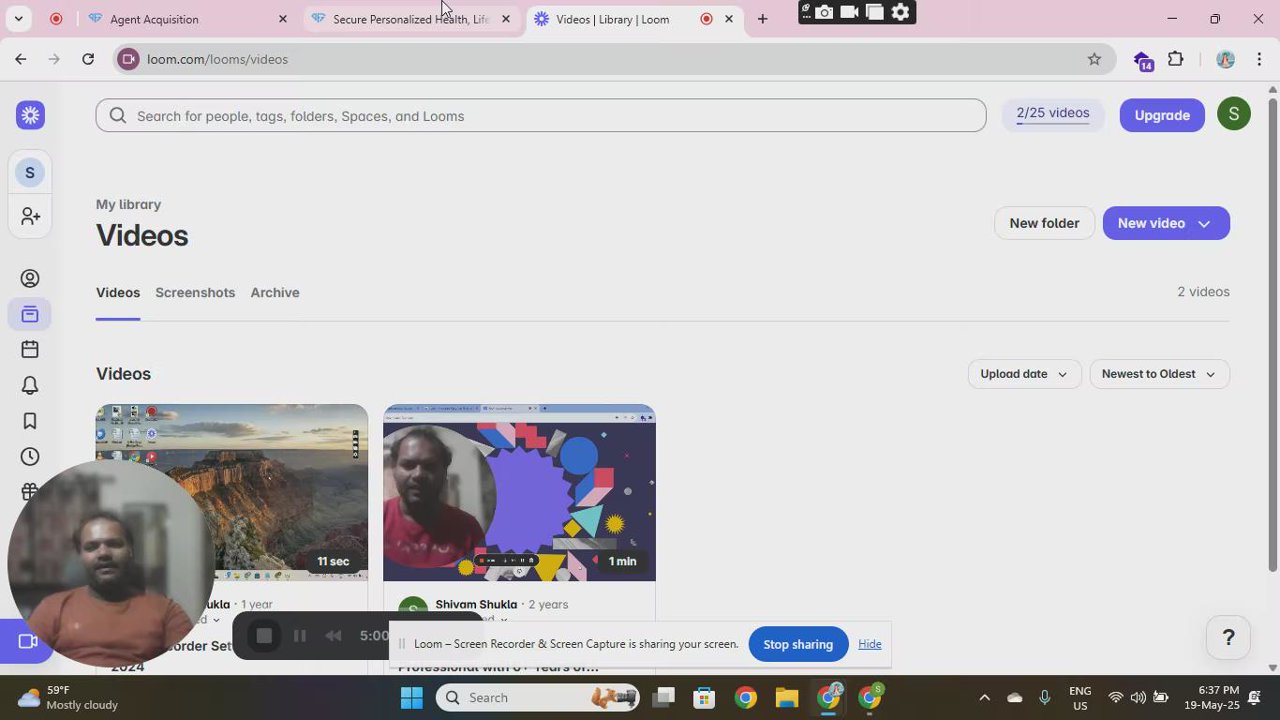Open the 1 min video thumbnail
The height and width of the screenshot is (720, 1280).
(520, 492)
